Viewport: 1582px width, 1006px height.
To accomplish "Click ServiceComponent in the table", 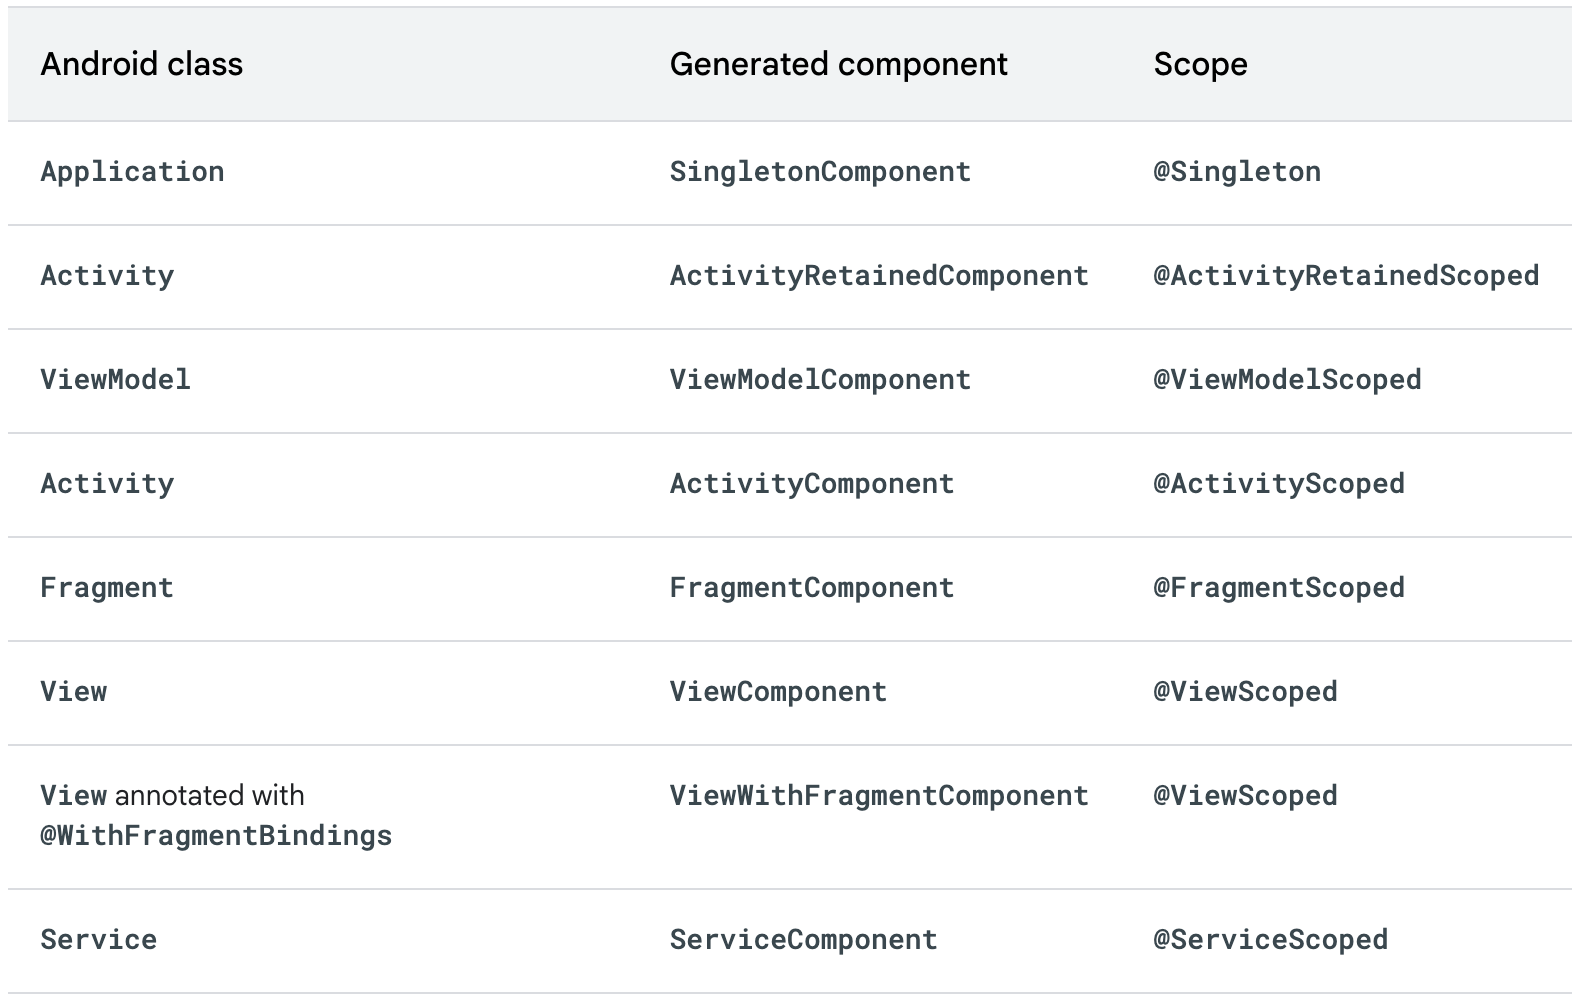I will pyautogui.click(x=803, y=940).
